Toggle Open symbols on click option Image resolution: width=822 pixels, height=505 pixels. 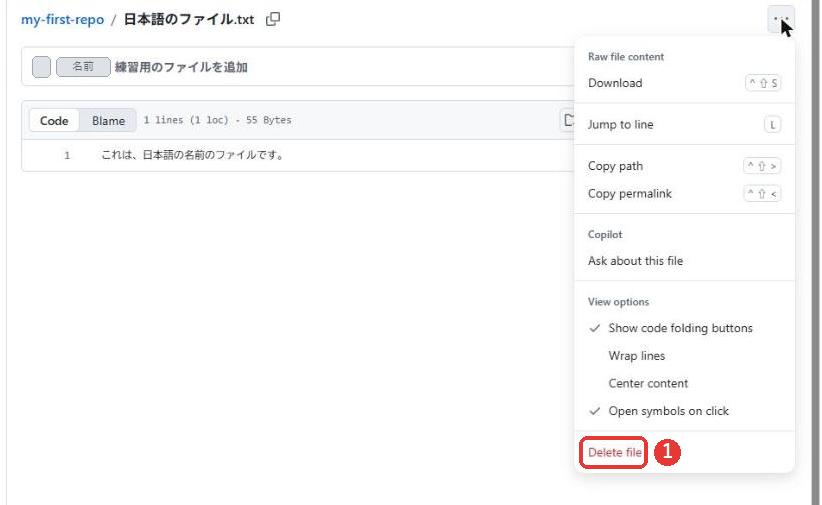point(684,411)
